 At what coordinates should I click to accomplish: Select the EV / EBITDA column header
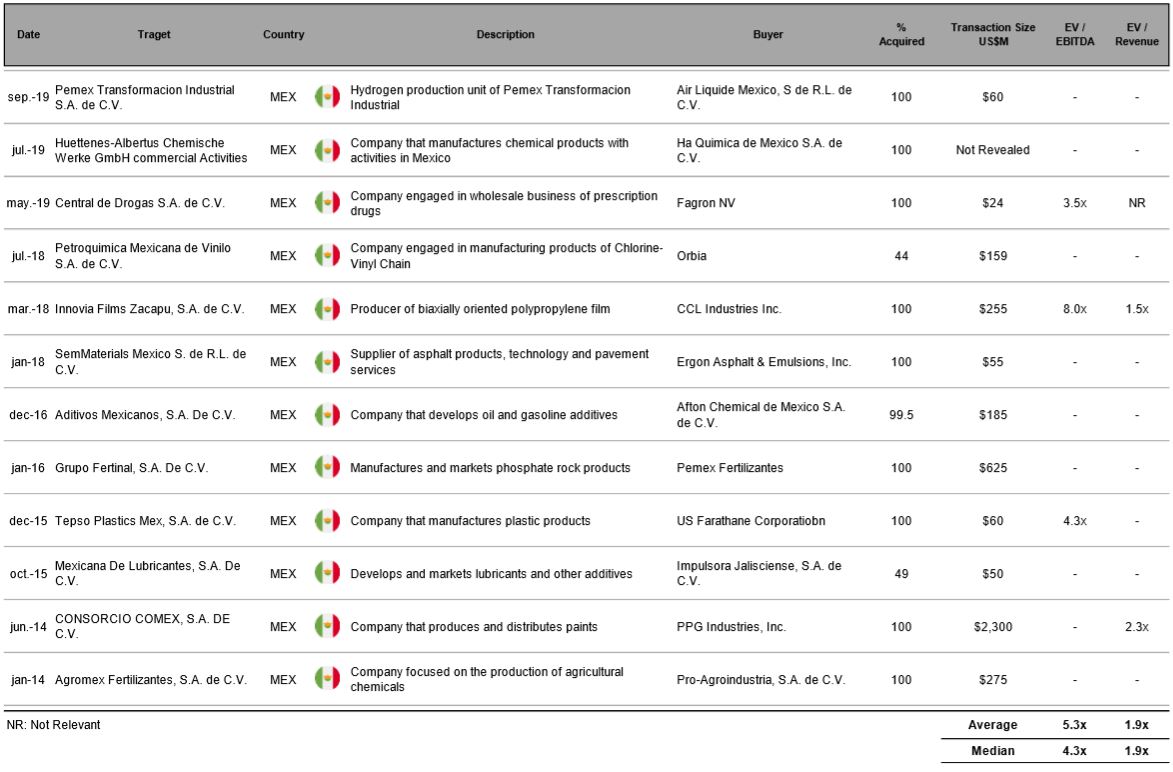point(1075,34)
